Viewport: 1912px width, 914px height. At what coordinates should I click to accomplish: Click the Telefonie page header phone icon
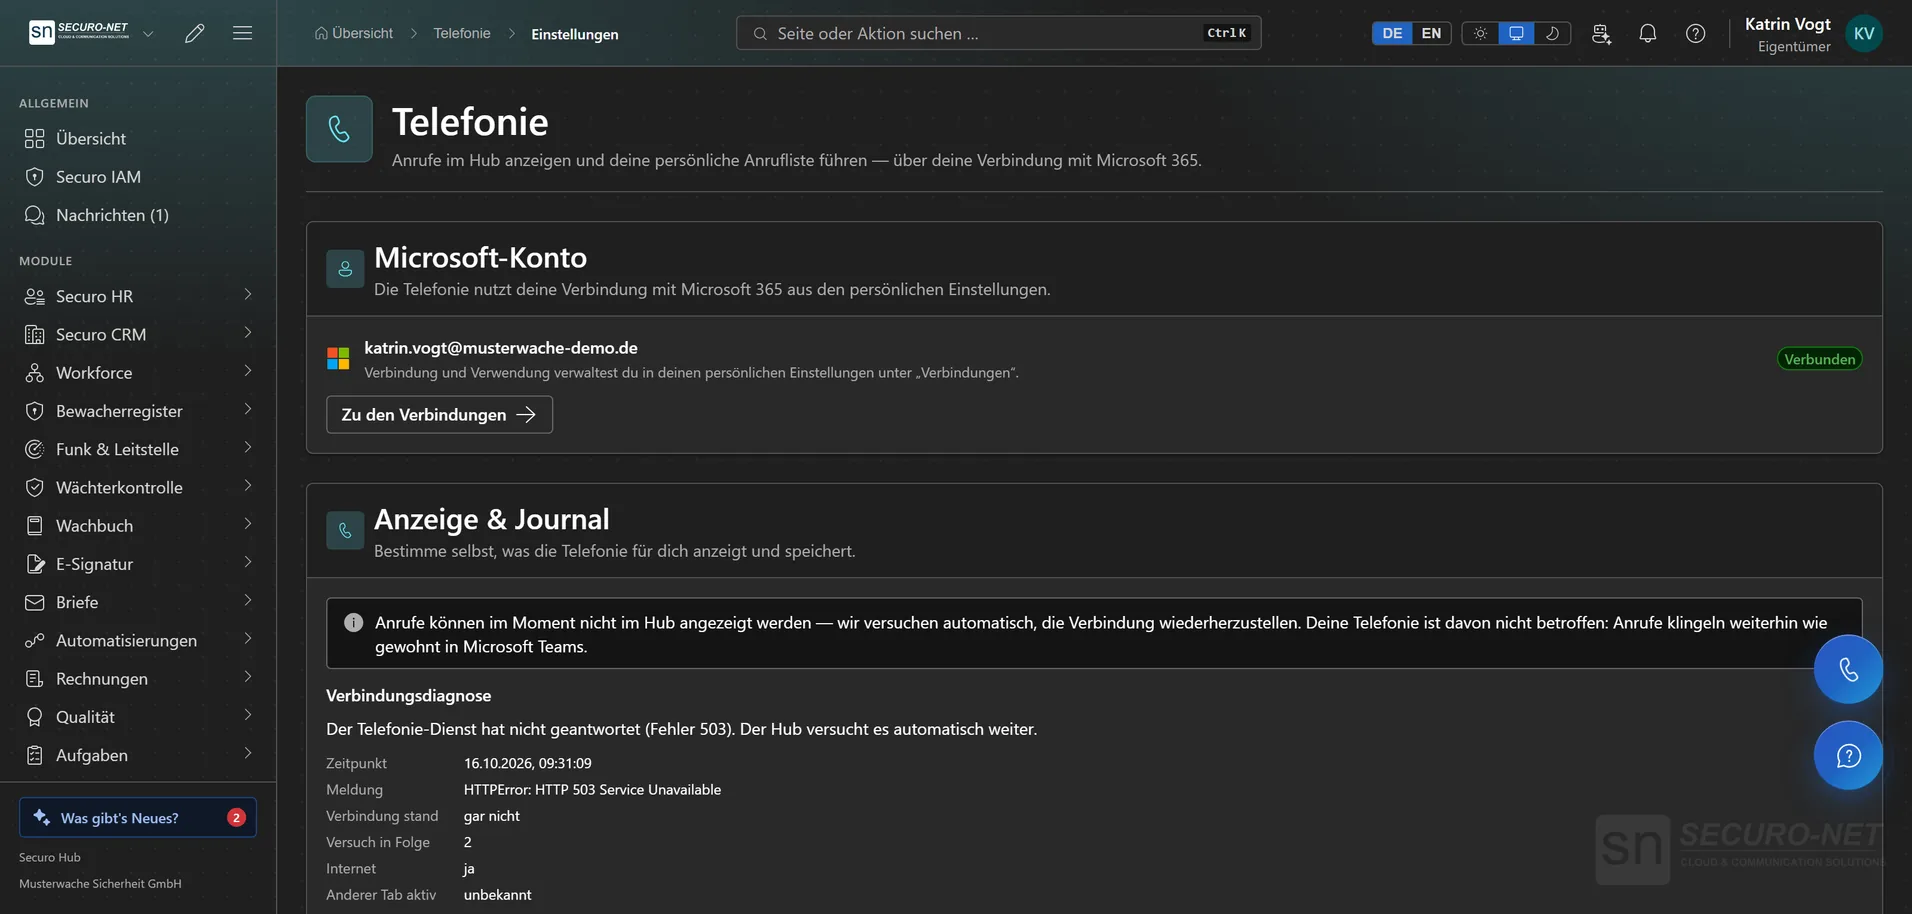click(339, 129)
